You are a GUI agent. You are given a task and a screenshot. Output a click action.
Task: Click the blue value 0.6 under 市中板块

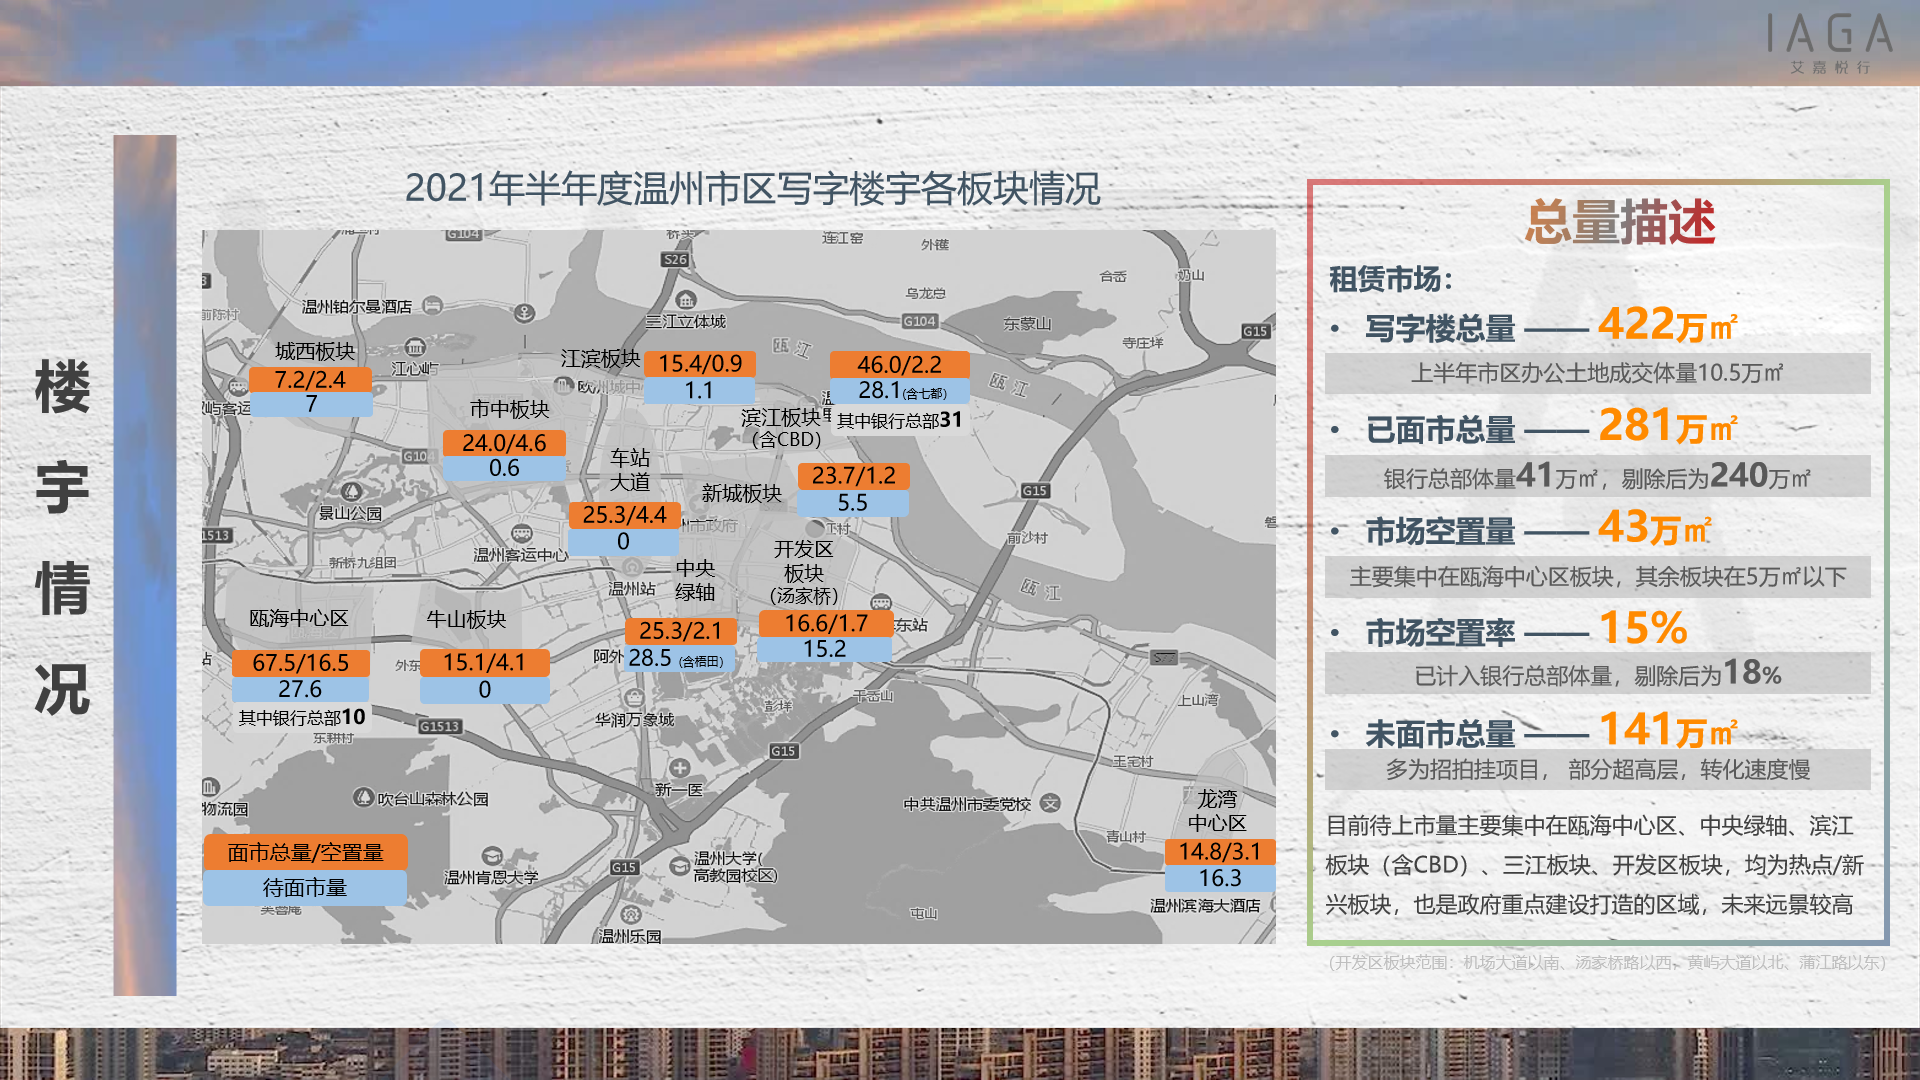[x=504, y=468]
